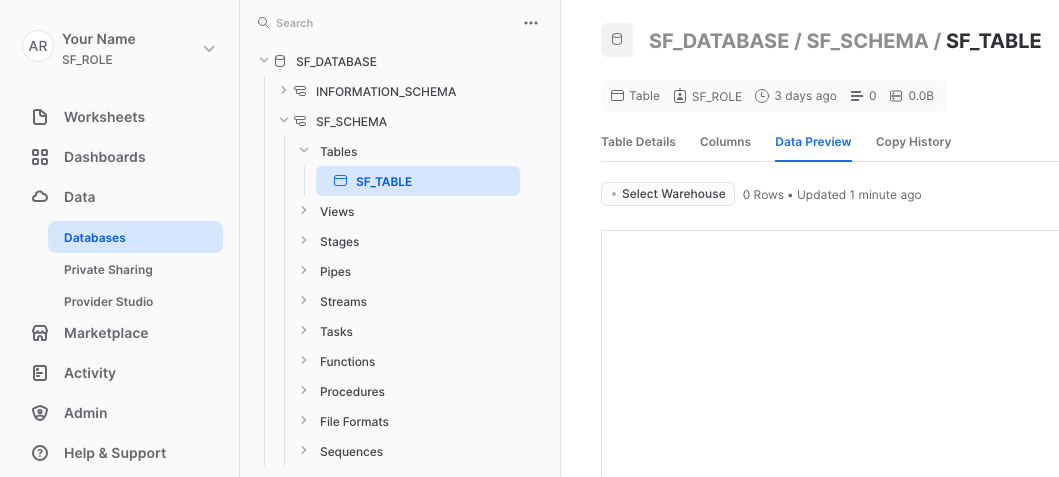The height and width of the screenshot is (477, 1059).
Task: Open the Activity list icon
Action: pyautogui.click(x=40, y=373)
